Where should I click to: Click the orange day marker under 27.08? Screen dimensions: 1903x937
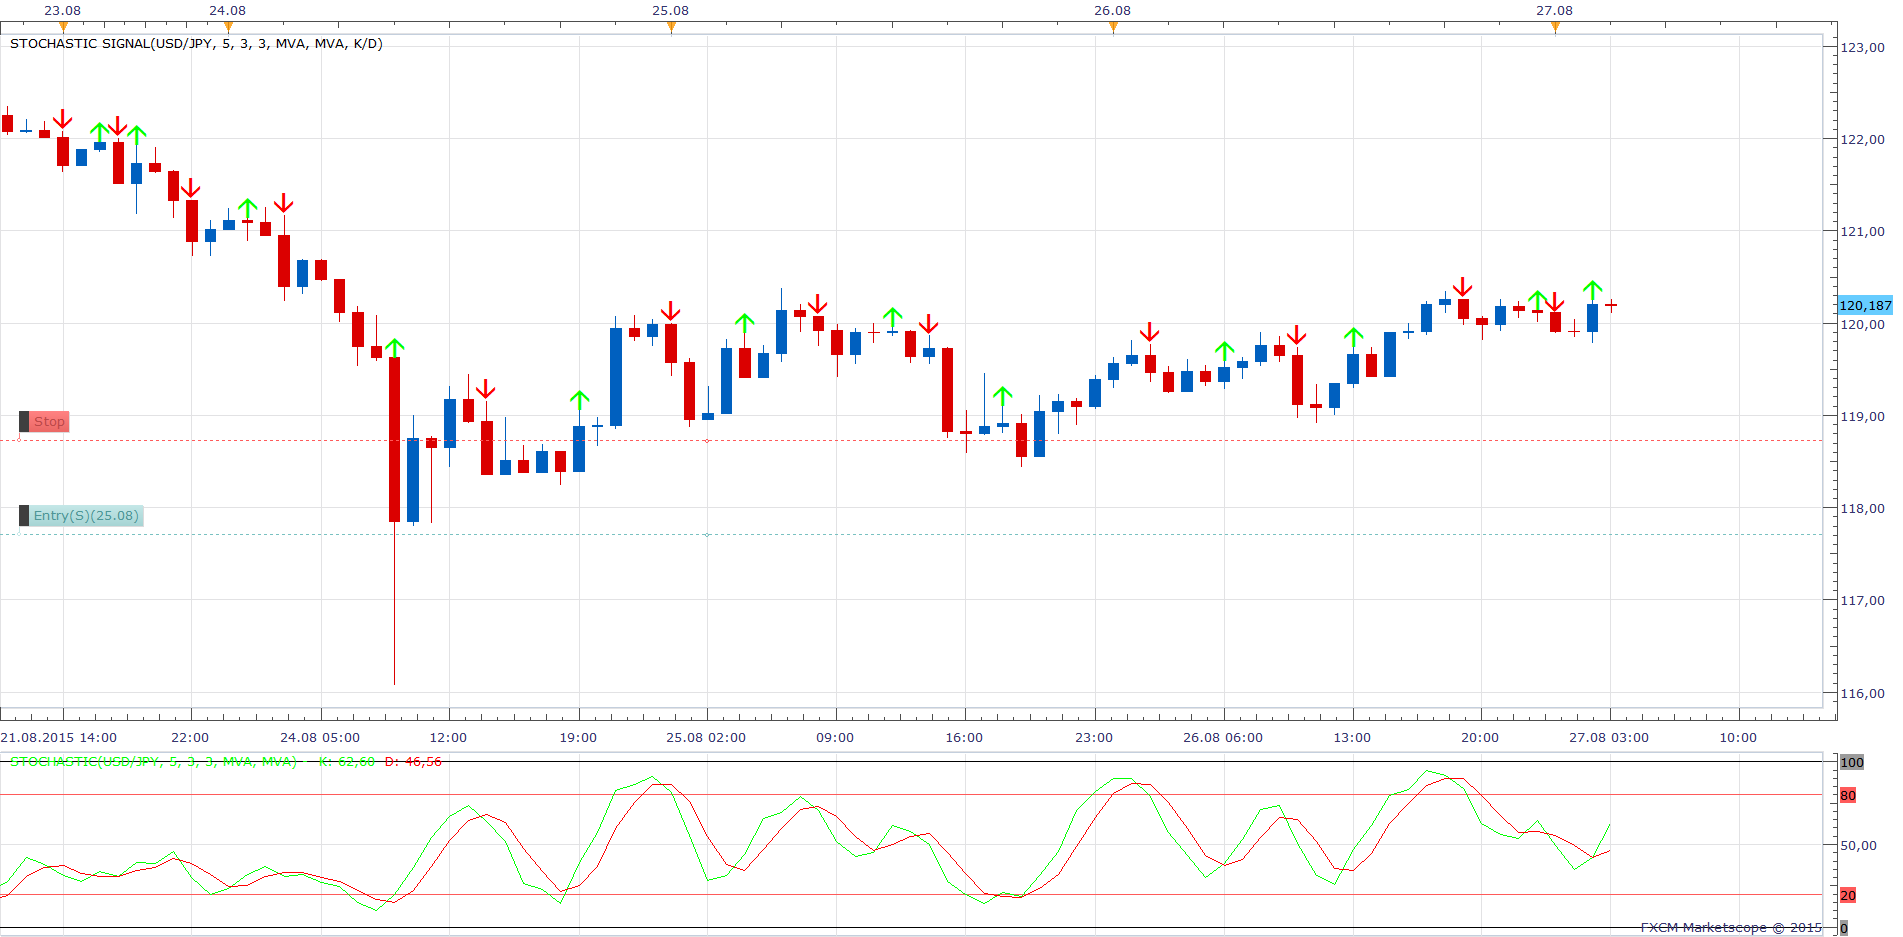(x=1555, y=27)
